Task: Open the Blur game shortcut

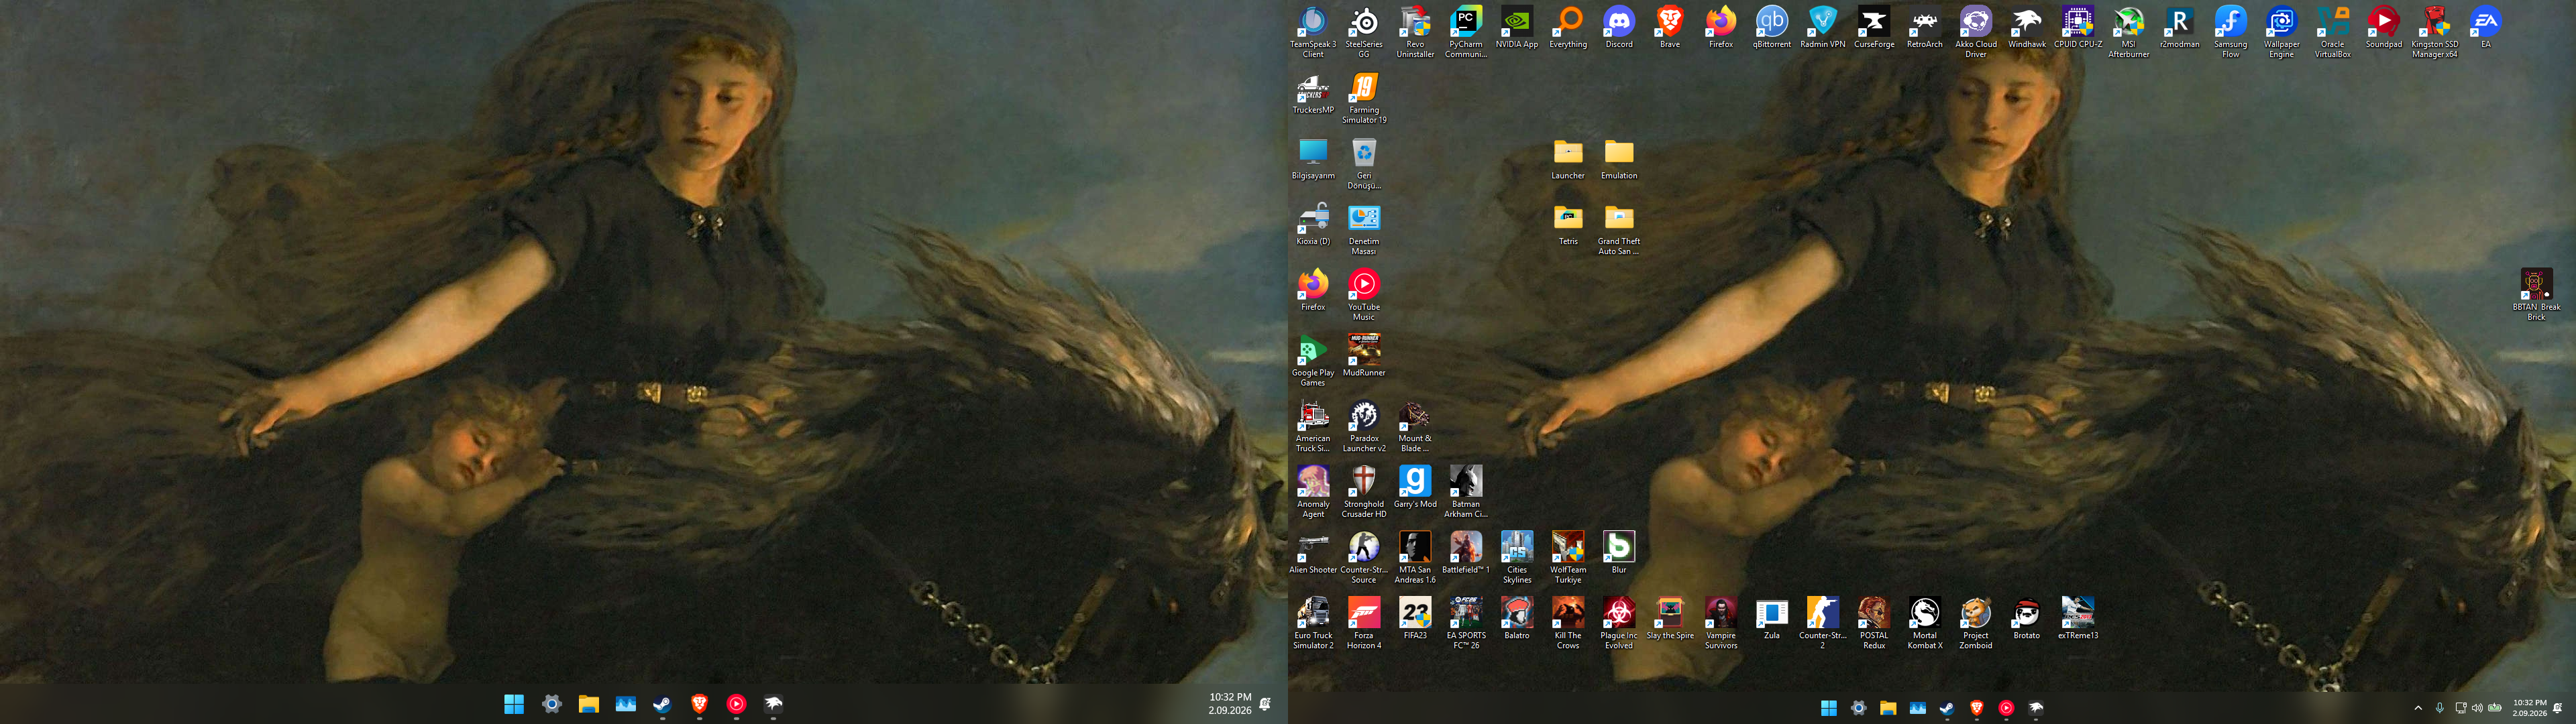Action: pos(1619,553)
